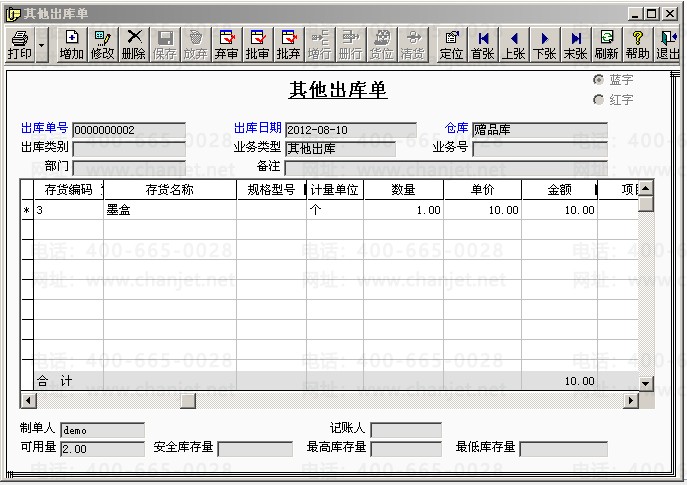
Task: Go to last record with 末张
Action: click(x=576, y=45)
